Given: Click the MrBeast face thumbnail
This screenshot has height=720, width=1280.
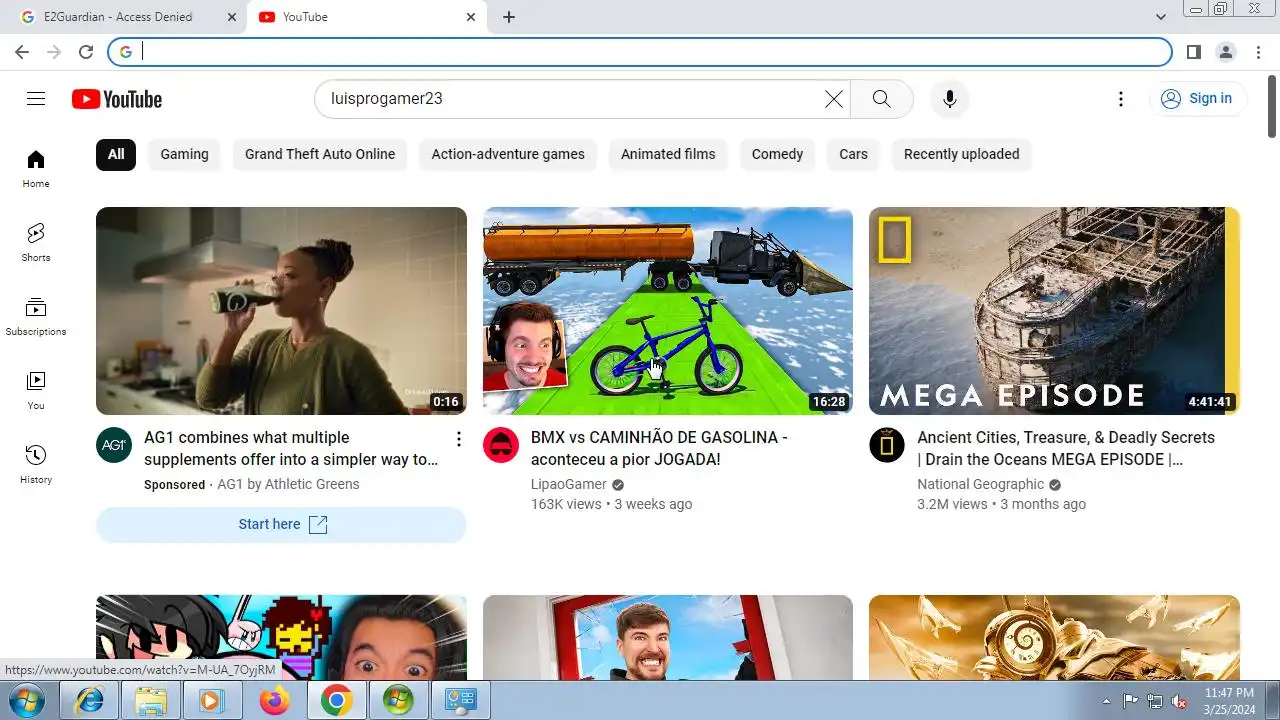Looking at the screenshot, I should pos(668,637).
